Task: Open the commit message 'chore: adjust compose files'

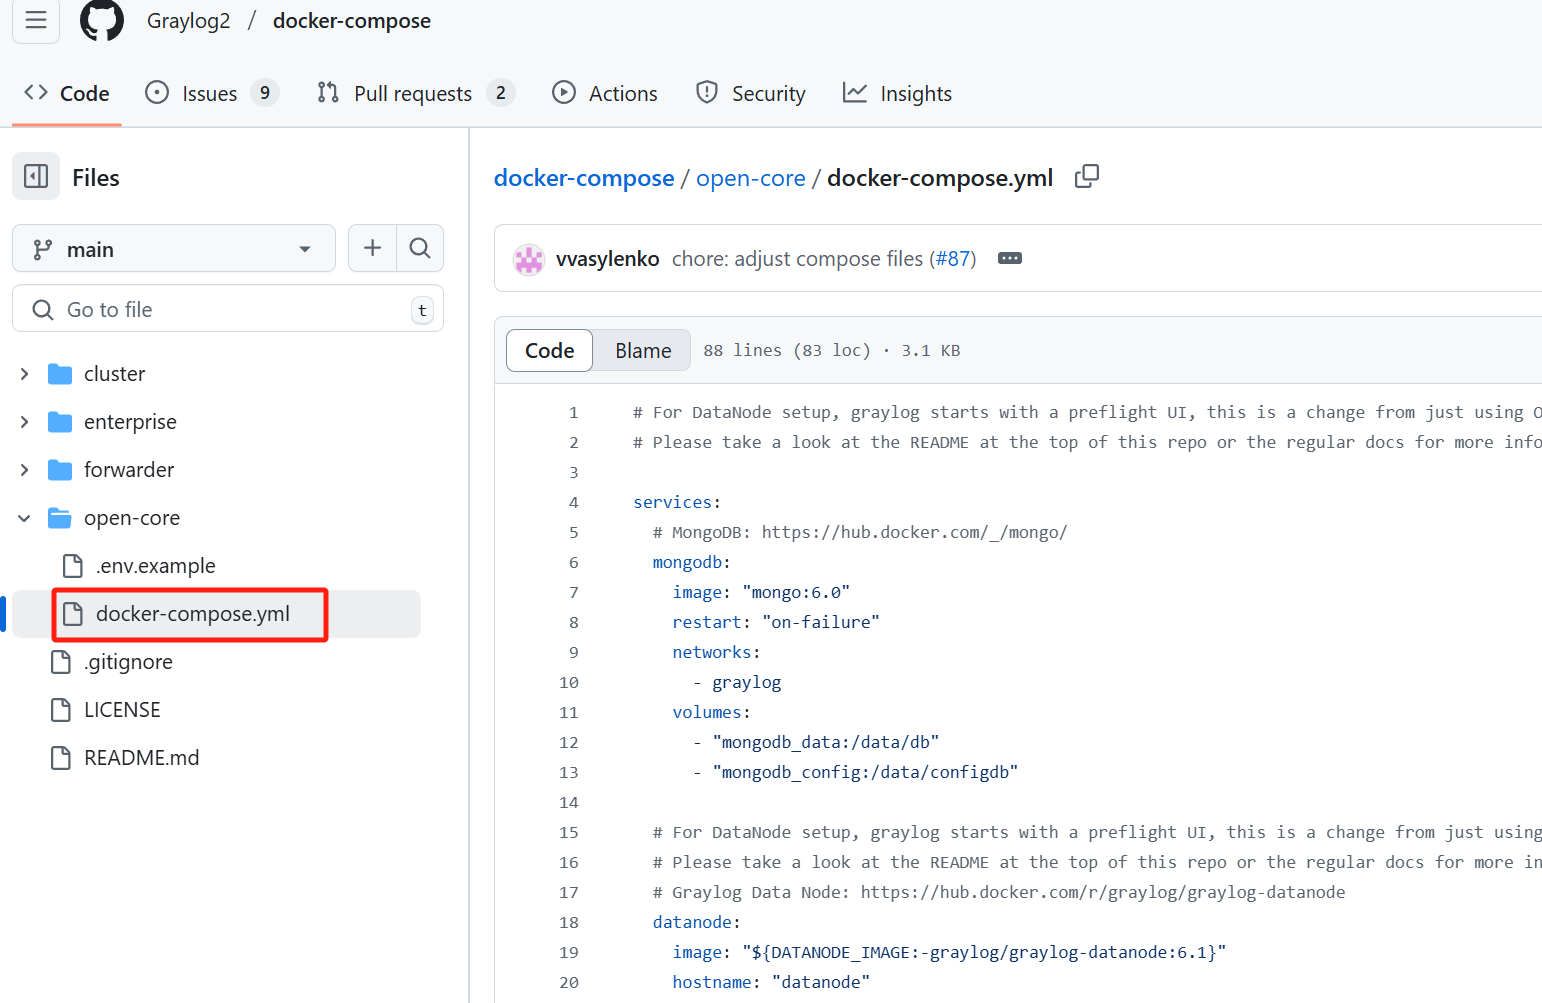Action: (798, 259)
